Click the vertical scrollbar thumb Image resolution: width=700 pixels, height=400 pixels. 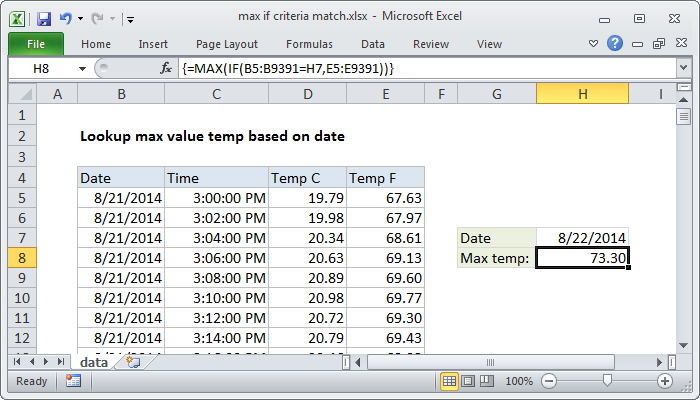[x=683, y=117]
